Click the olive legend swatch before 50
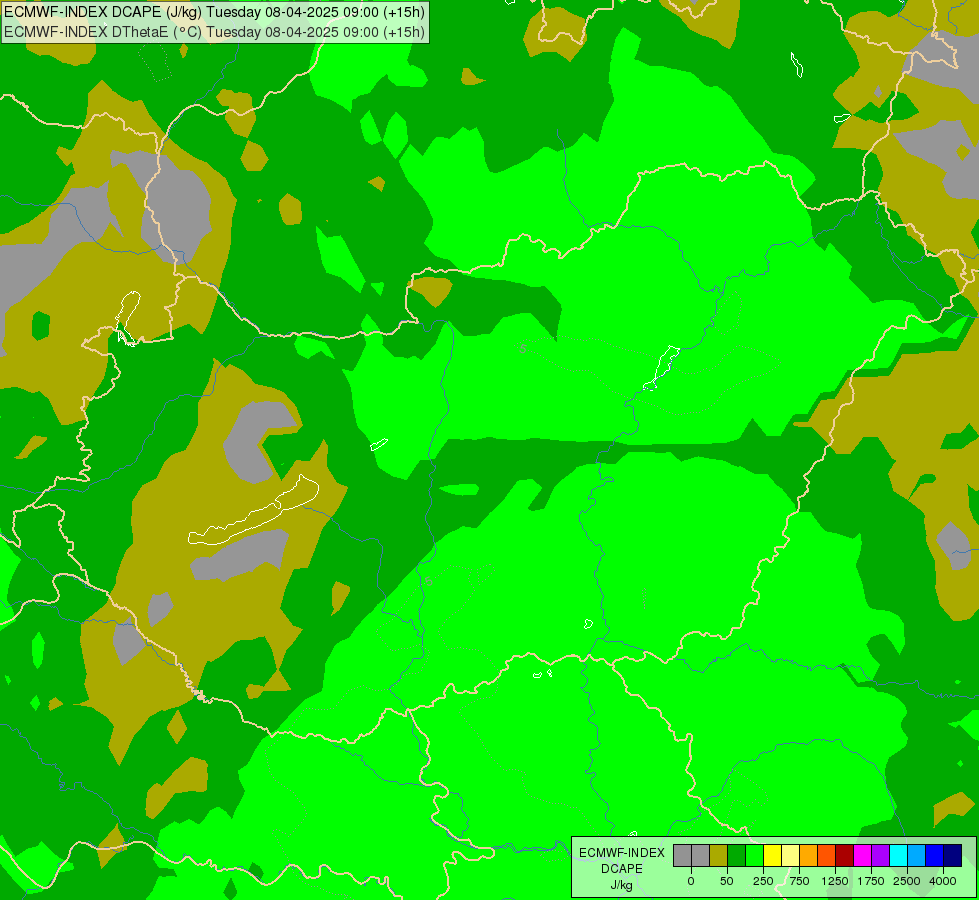The image size is (979, 900). (x=718, y=856)
